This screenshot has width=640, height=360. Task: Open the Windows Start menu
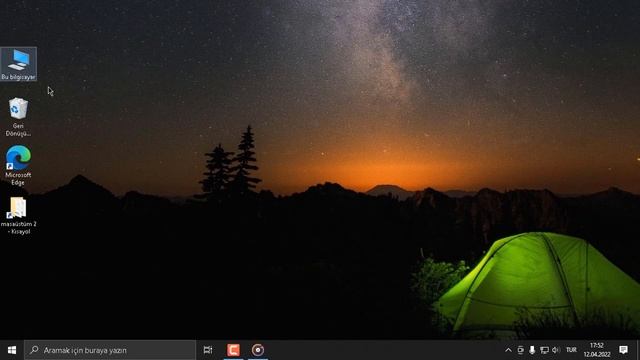click(12, 350)
